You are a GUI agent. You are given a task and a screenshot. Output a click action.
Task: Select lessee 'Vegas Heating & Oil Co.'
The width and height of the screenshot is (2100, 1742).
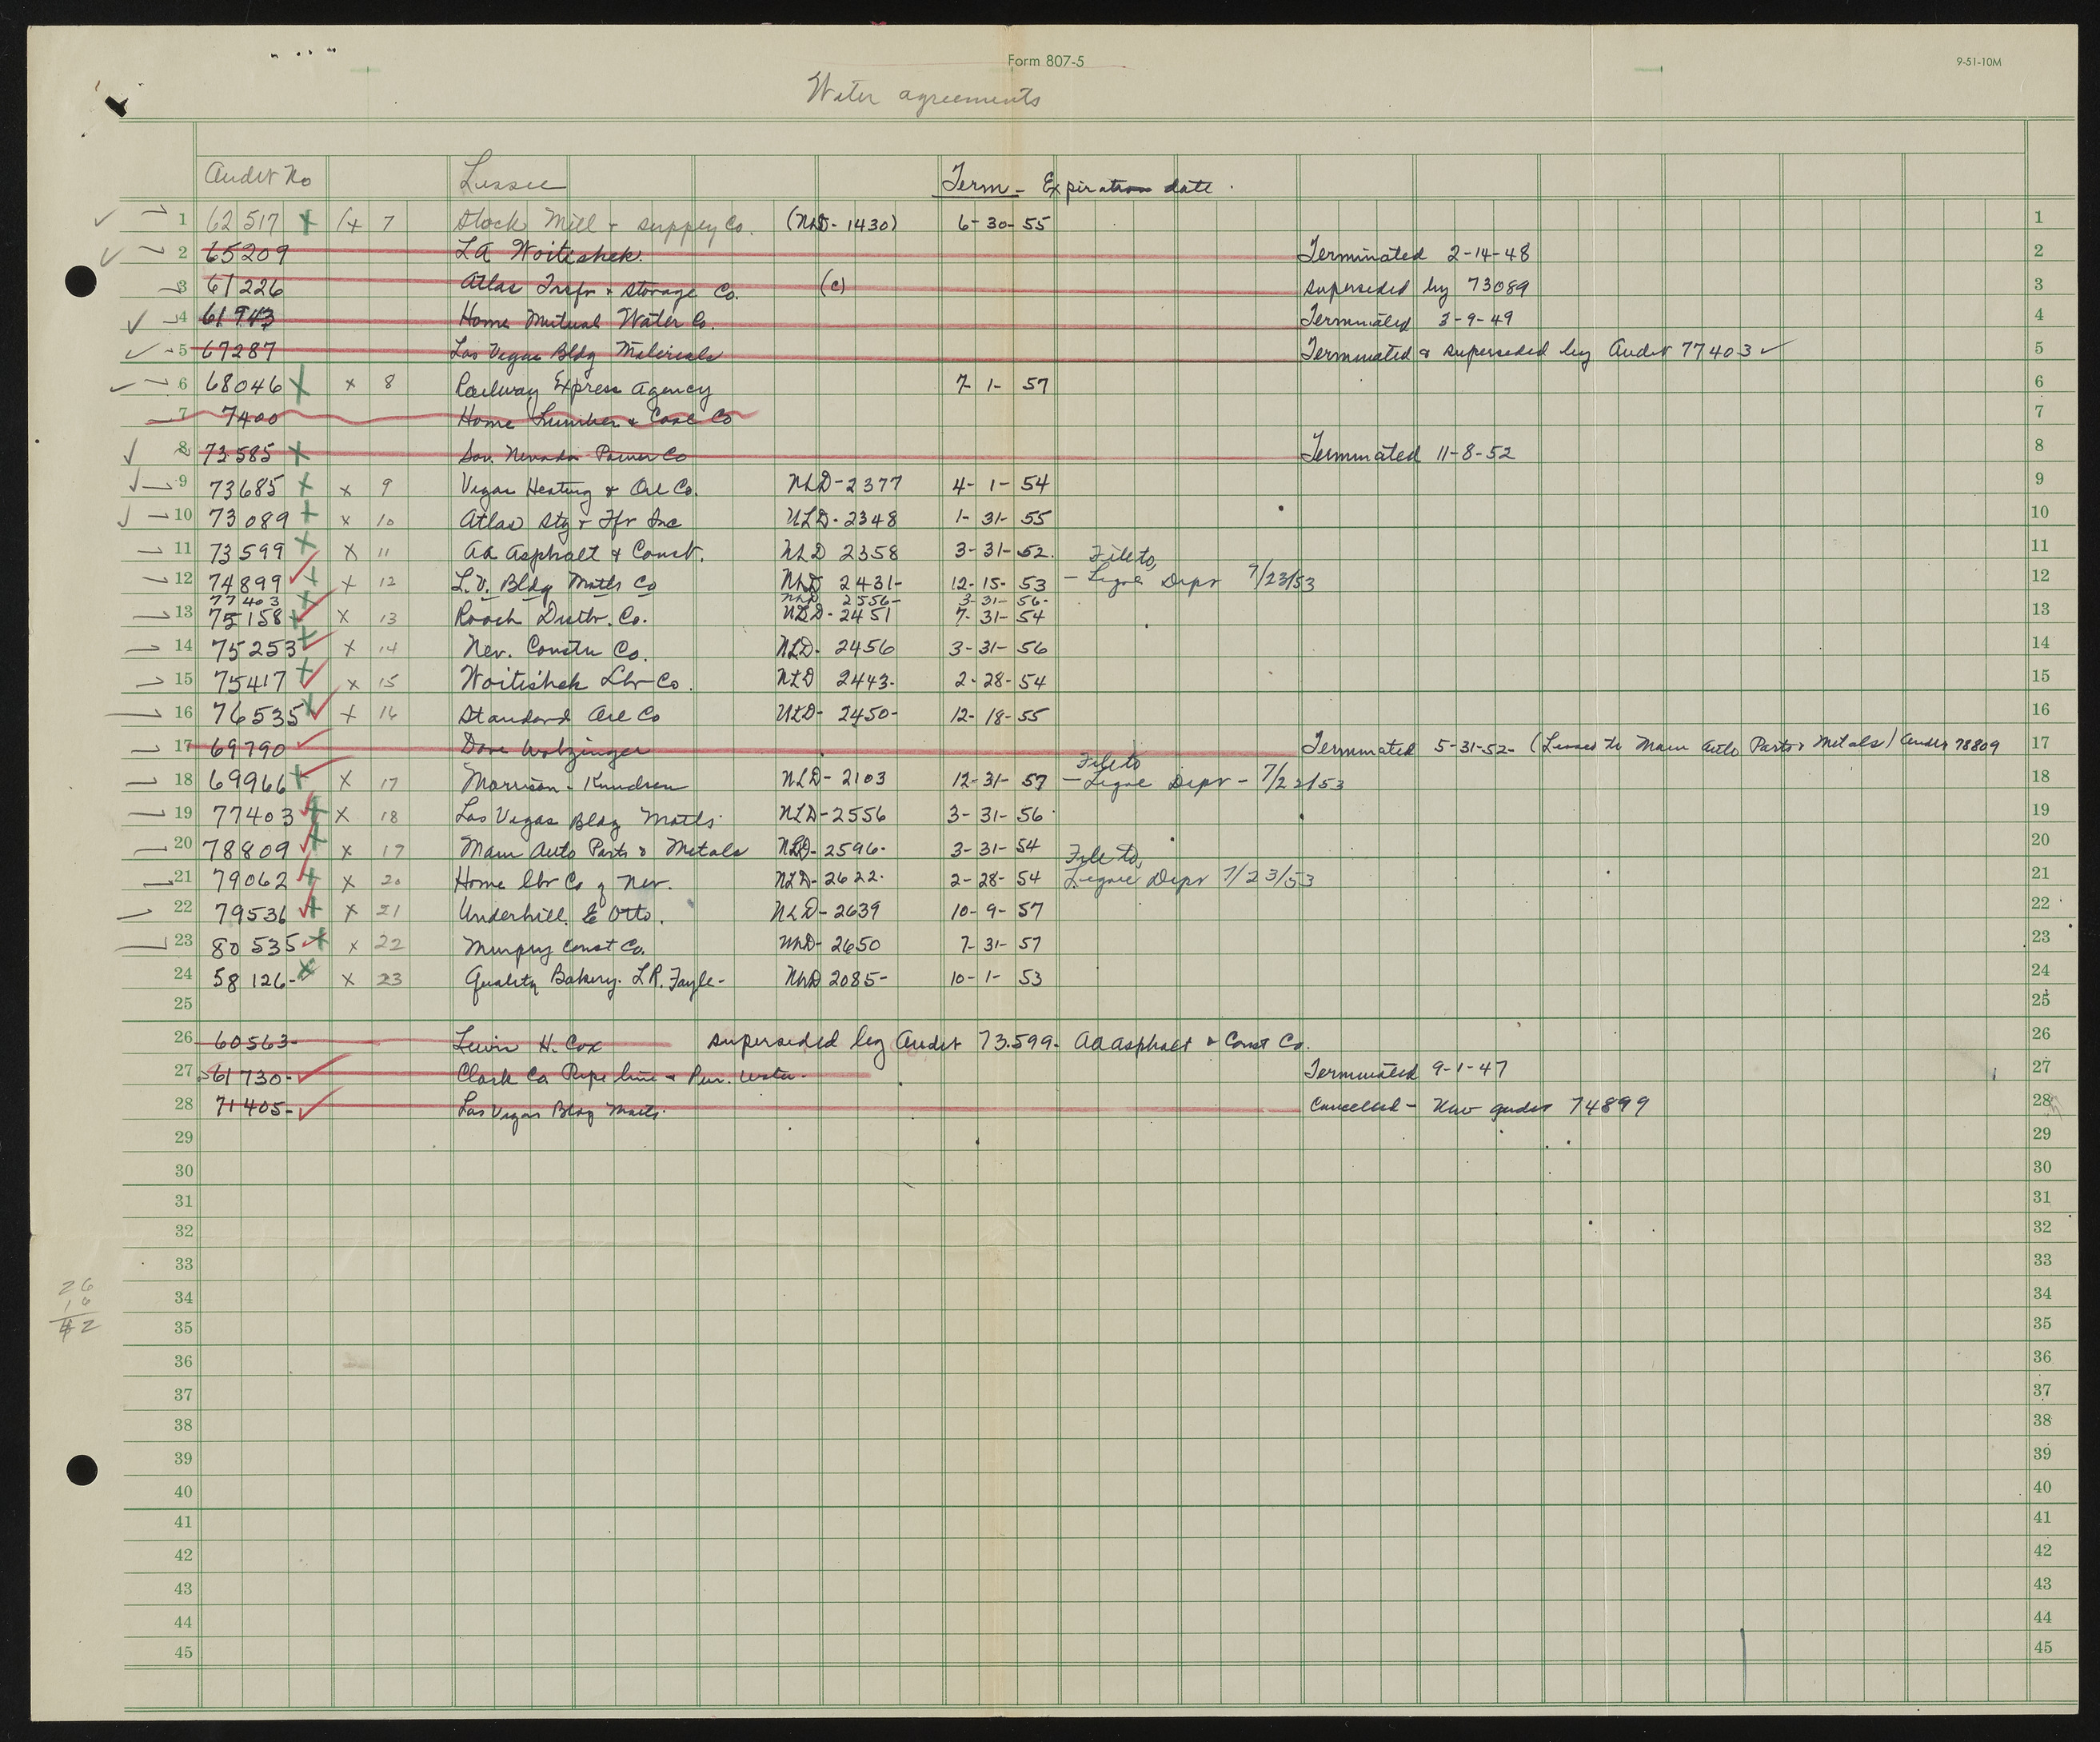coord(578,489)
